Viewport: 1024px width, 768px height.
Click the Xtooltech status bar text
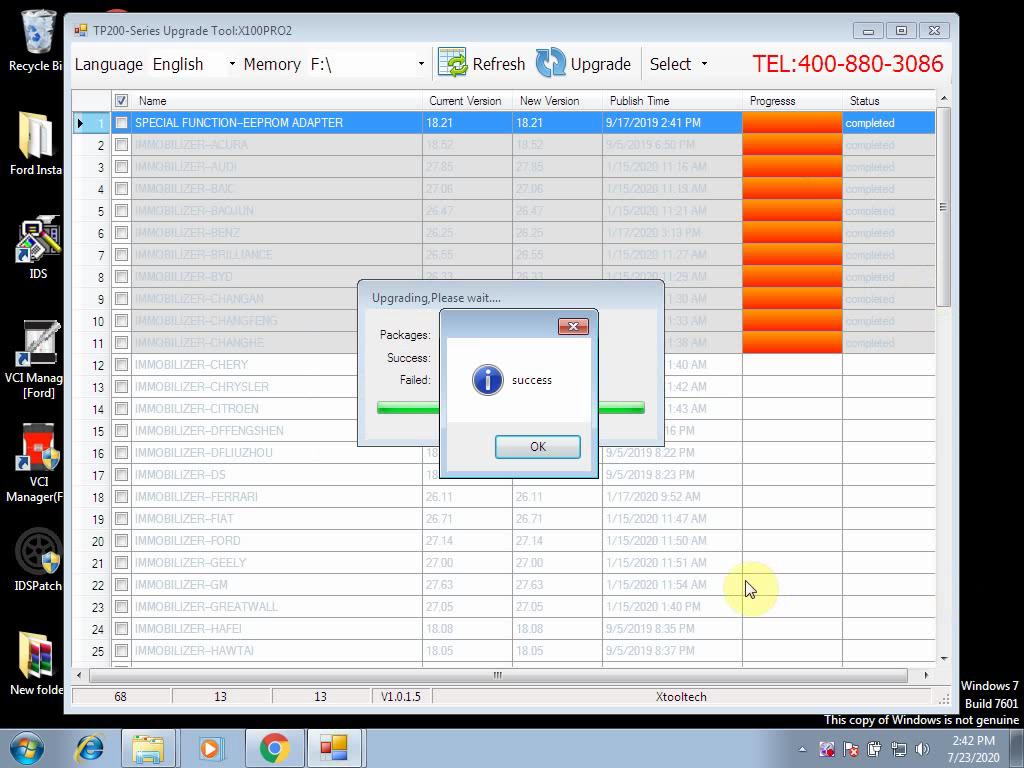681,697
